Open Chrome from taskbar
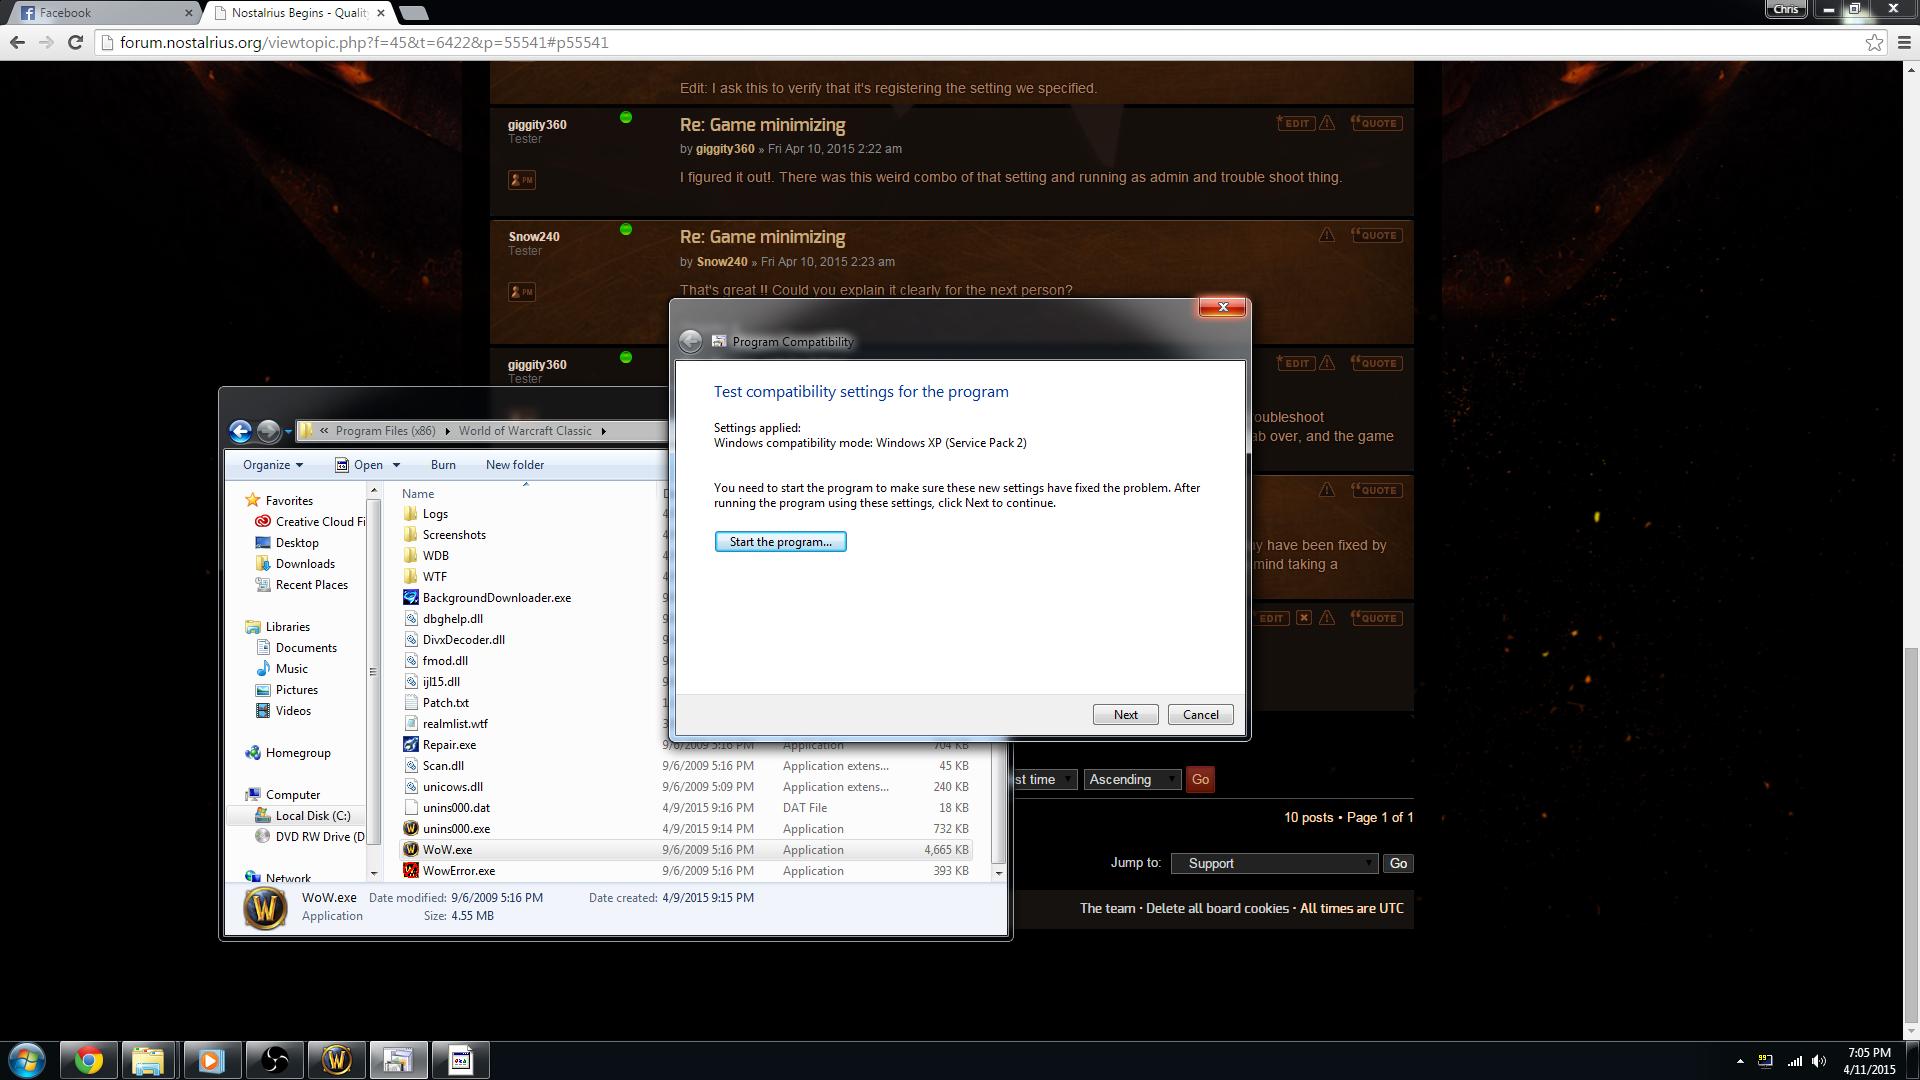Image resolution: width=1920 pixels, height=1080 pixels. 88,1060
